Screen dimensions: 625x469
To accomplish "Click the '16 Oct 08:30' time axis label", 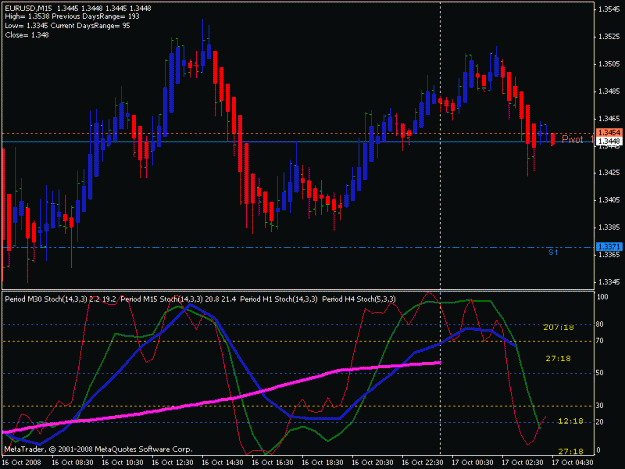I will pos(73,463).
